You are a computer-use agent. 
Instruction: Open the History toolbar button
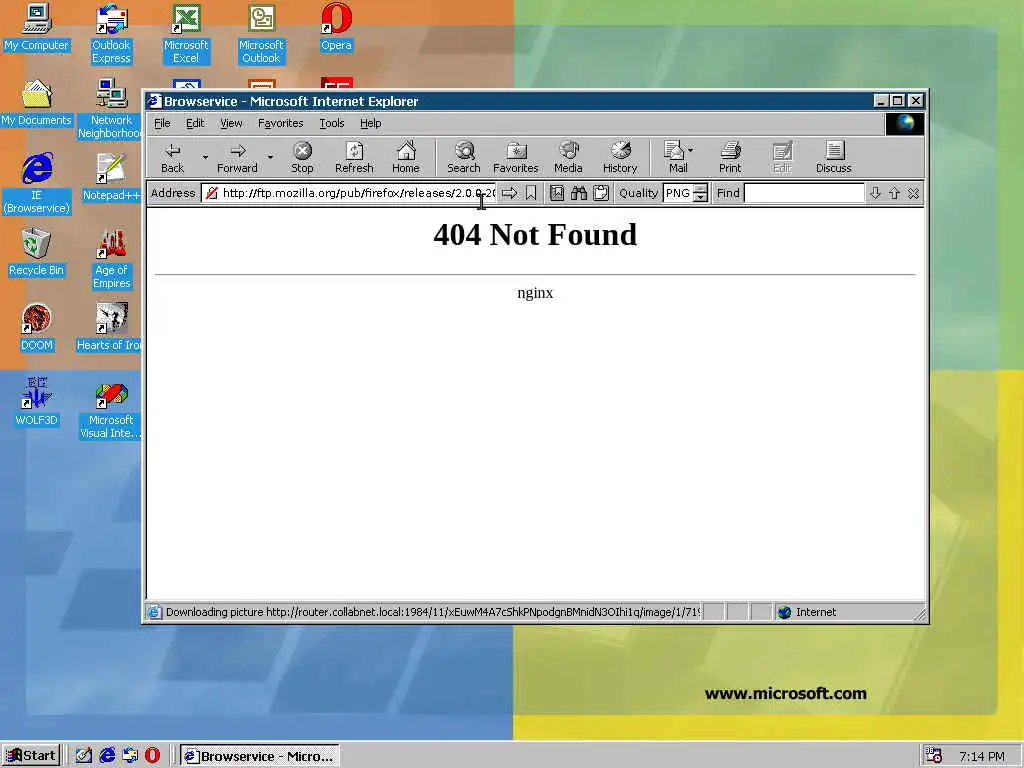point(620,157)
